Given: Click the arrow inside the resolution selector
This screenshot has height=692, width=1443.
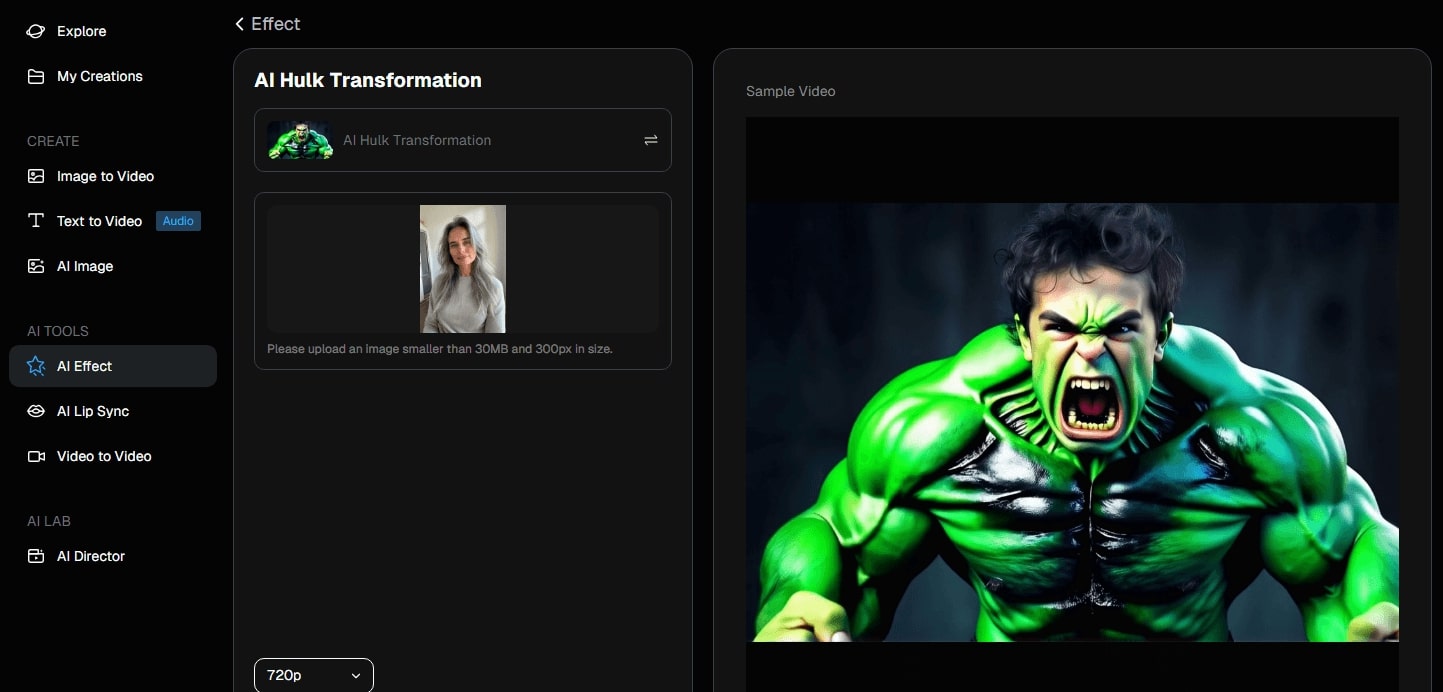Looking at the screenshot, I should pos(356,676).
